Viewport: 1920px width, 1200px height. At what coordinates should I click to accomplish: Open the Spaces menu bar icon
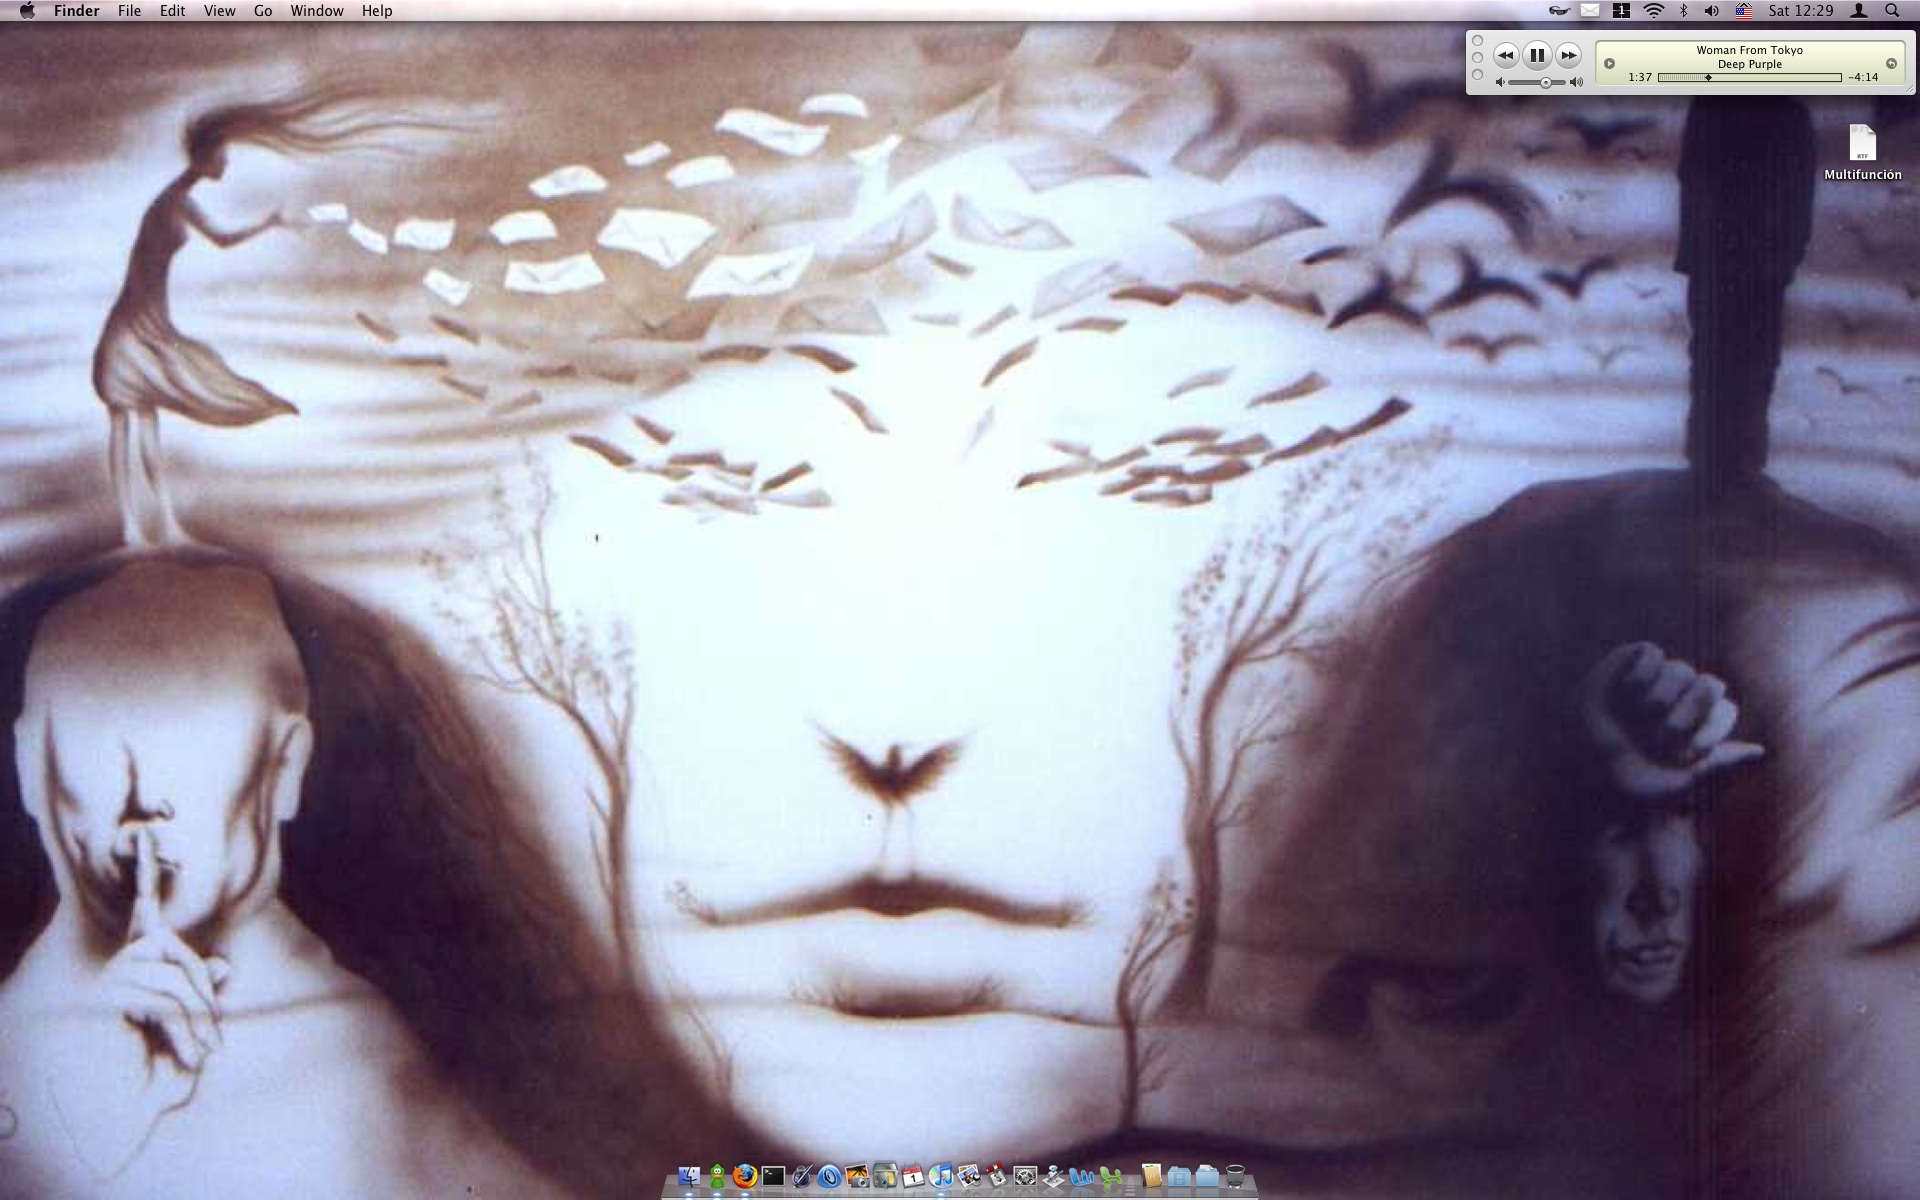tap(1621, 11)
